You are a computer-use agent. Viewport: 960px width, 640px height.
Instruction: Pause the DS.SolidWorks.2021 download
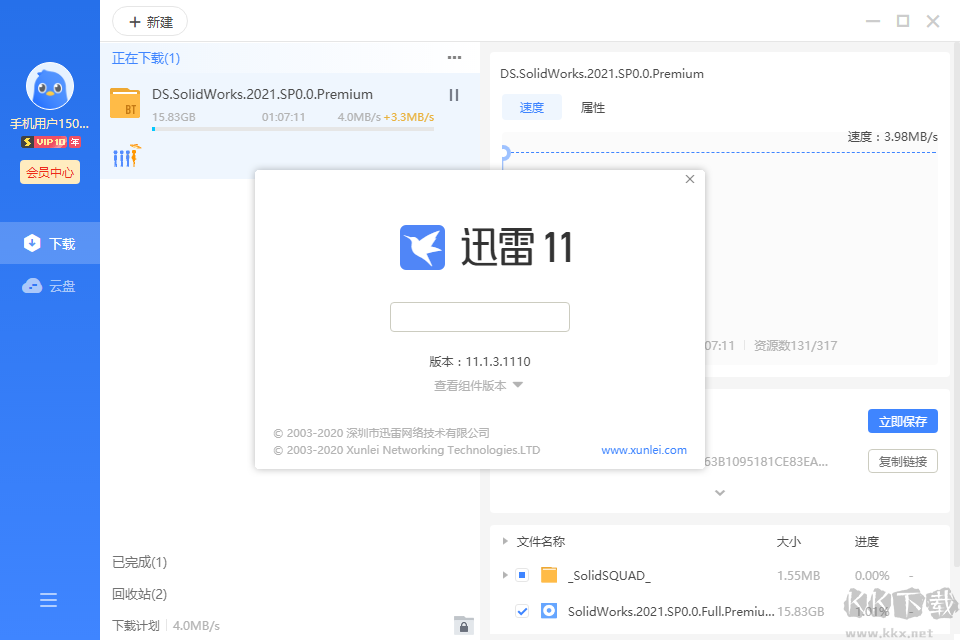(453, 95)
